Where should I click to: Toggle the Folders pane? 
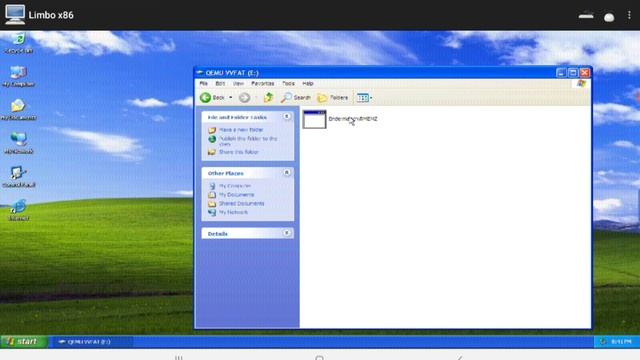point(333,98)
